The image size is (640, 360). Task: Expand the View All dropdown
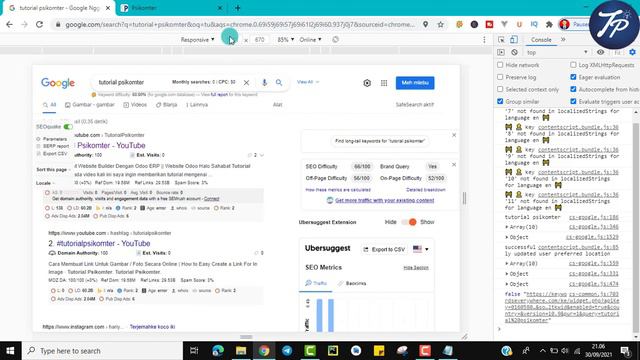[308, 82]
